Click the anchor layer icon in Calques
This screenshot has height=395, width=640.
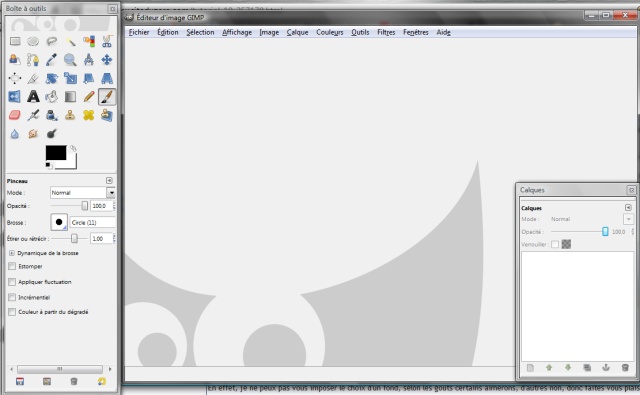[x=606, y=368]
